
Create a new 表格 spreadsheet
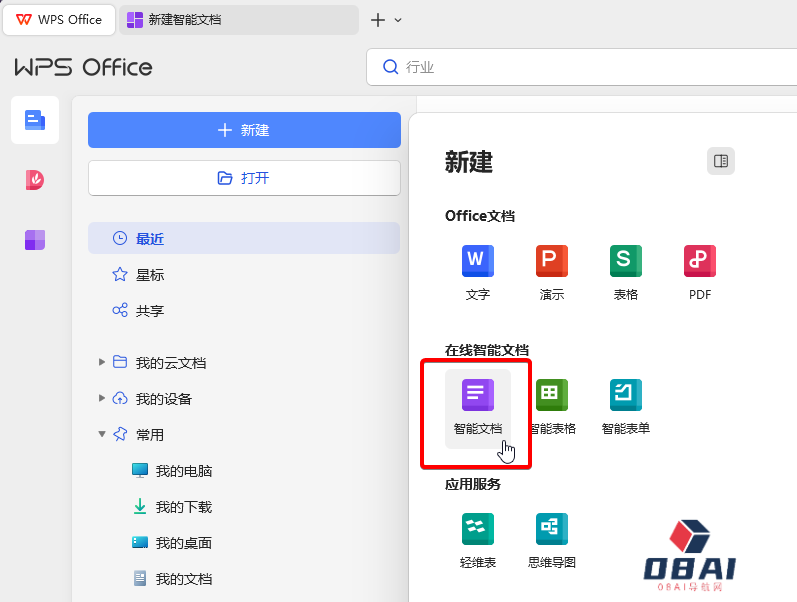pos(625,271)
